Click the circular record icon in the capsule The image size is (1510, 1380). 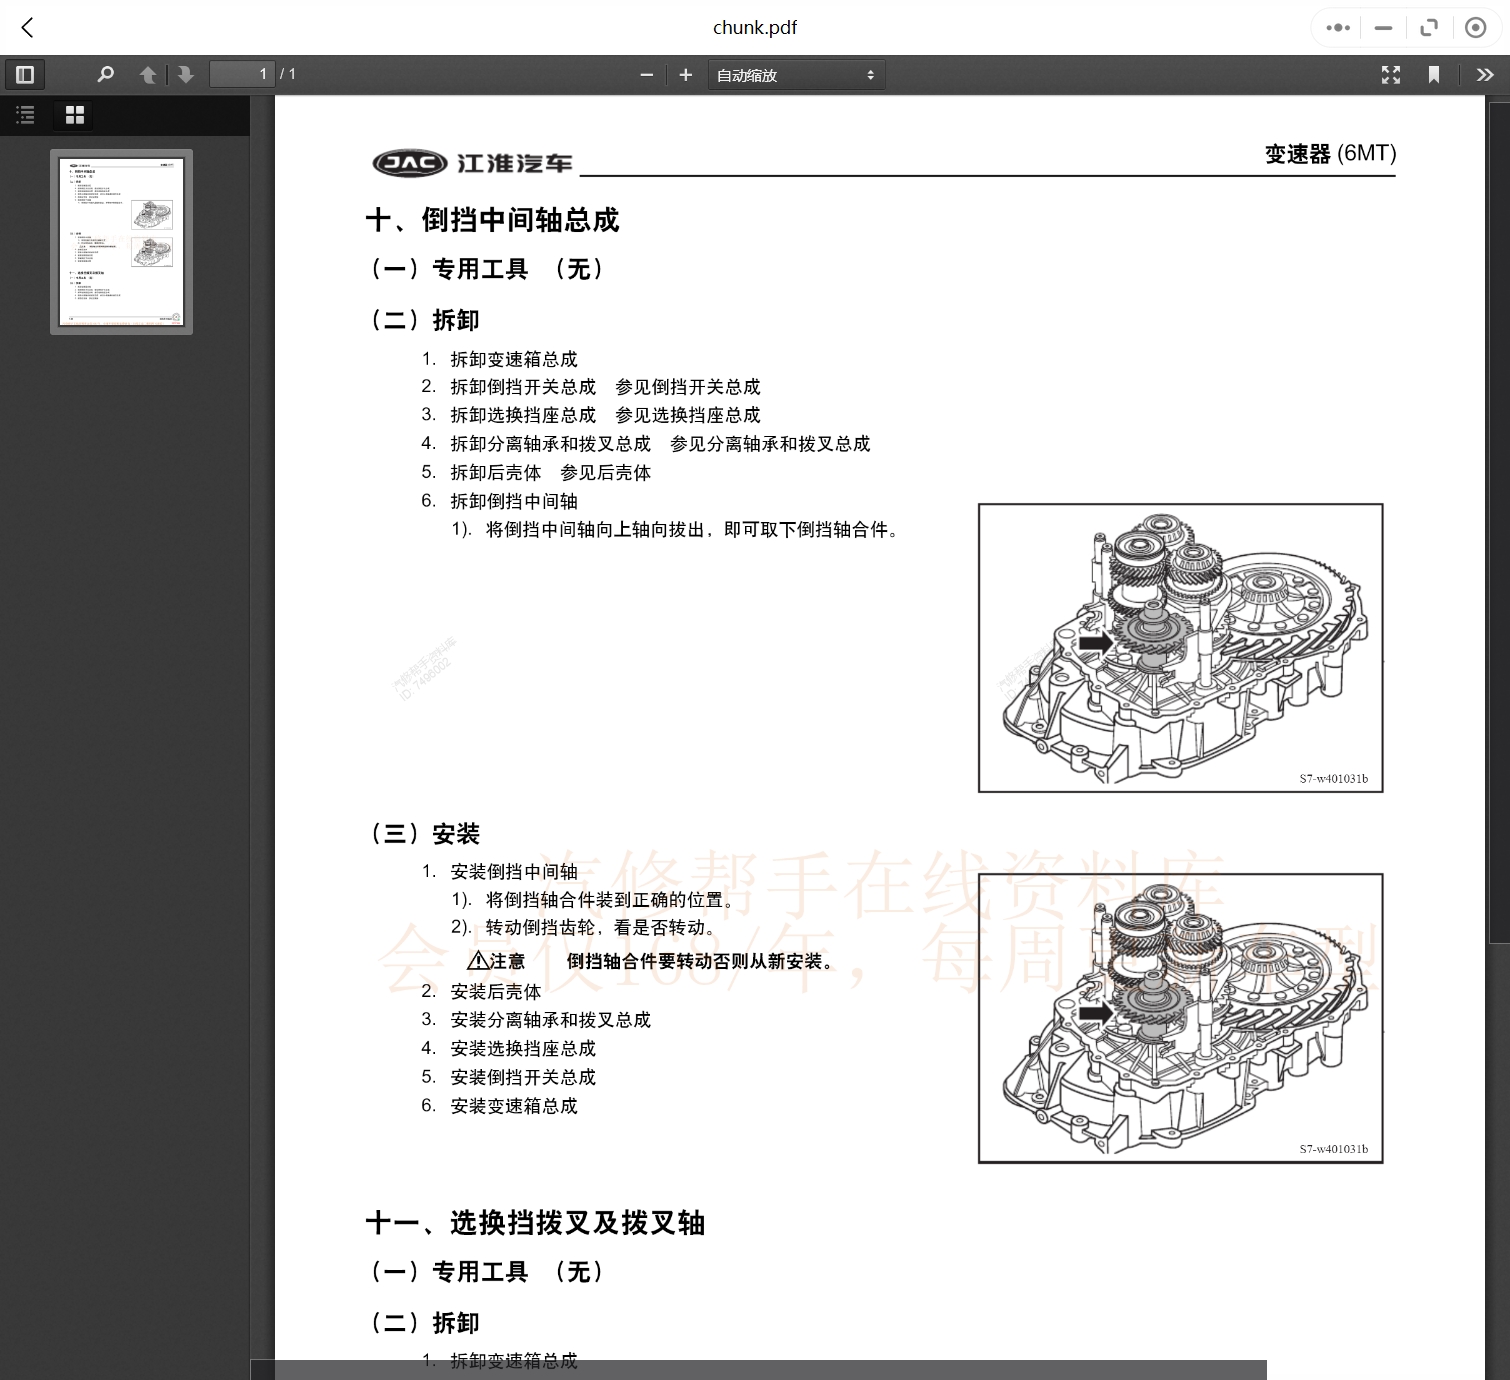1475,27
